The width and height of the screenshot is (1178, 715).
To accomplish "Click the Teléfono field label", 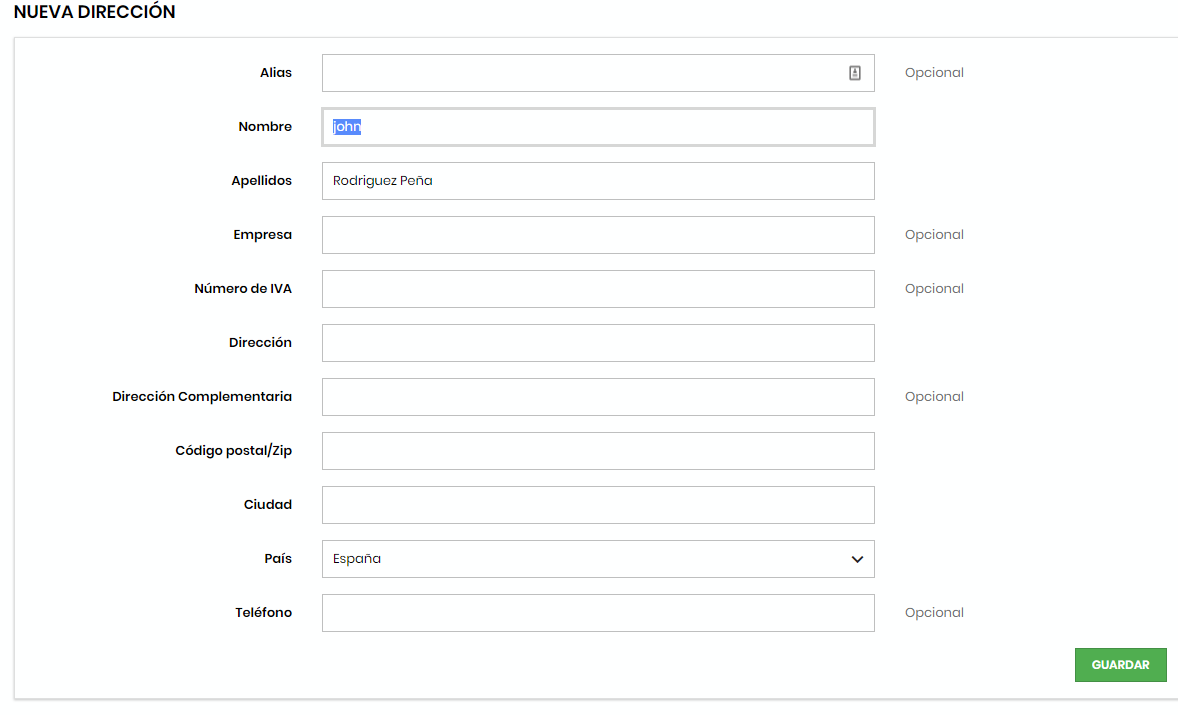I will (263, 613).
